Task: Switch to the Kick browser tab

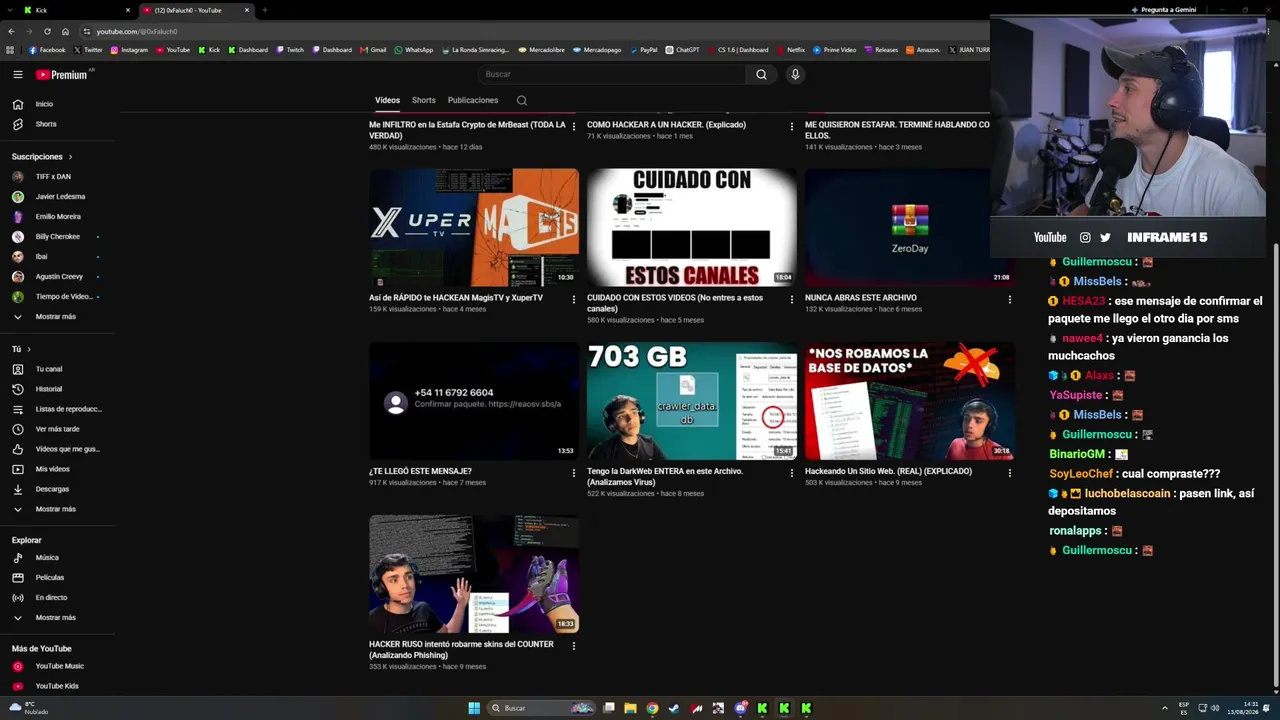Action: click(75, 10)
